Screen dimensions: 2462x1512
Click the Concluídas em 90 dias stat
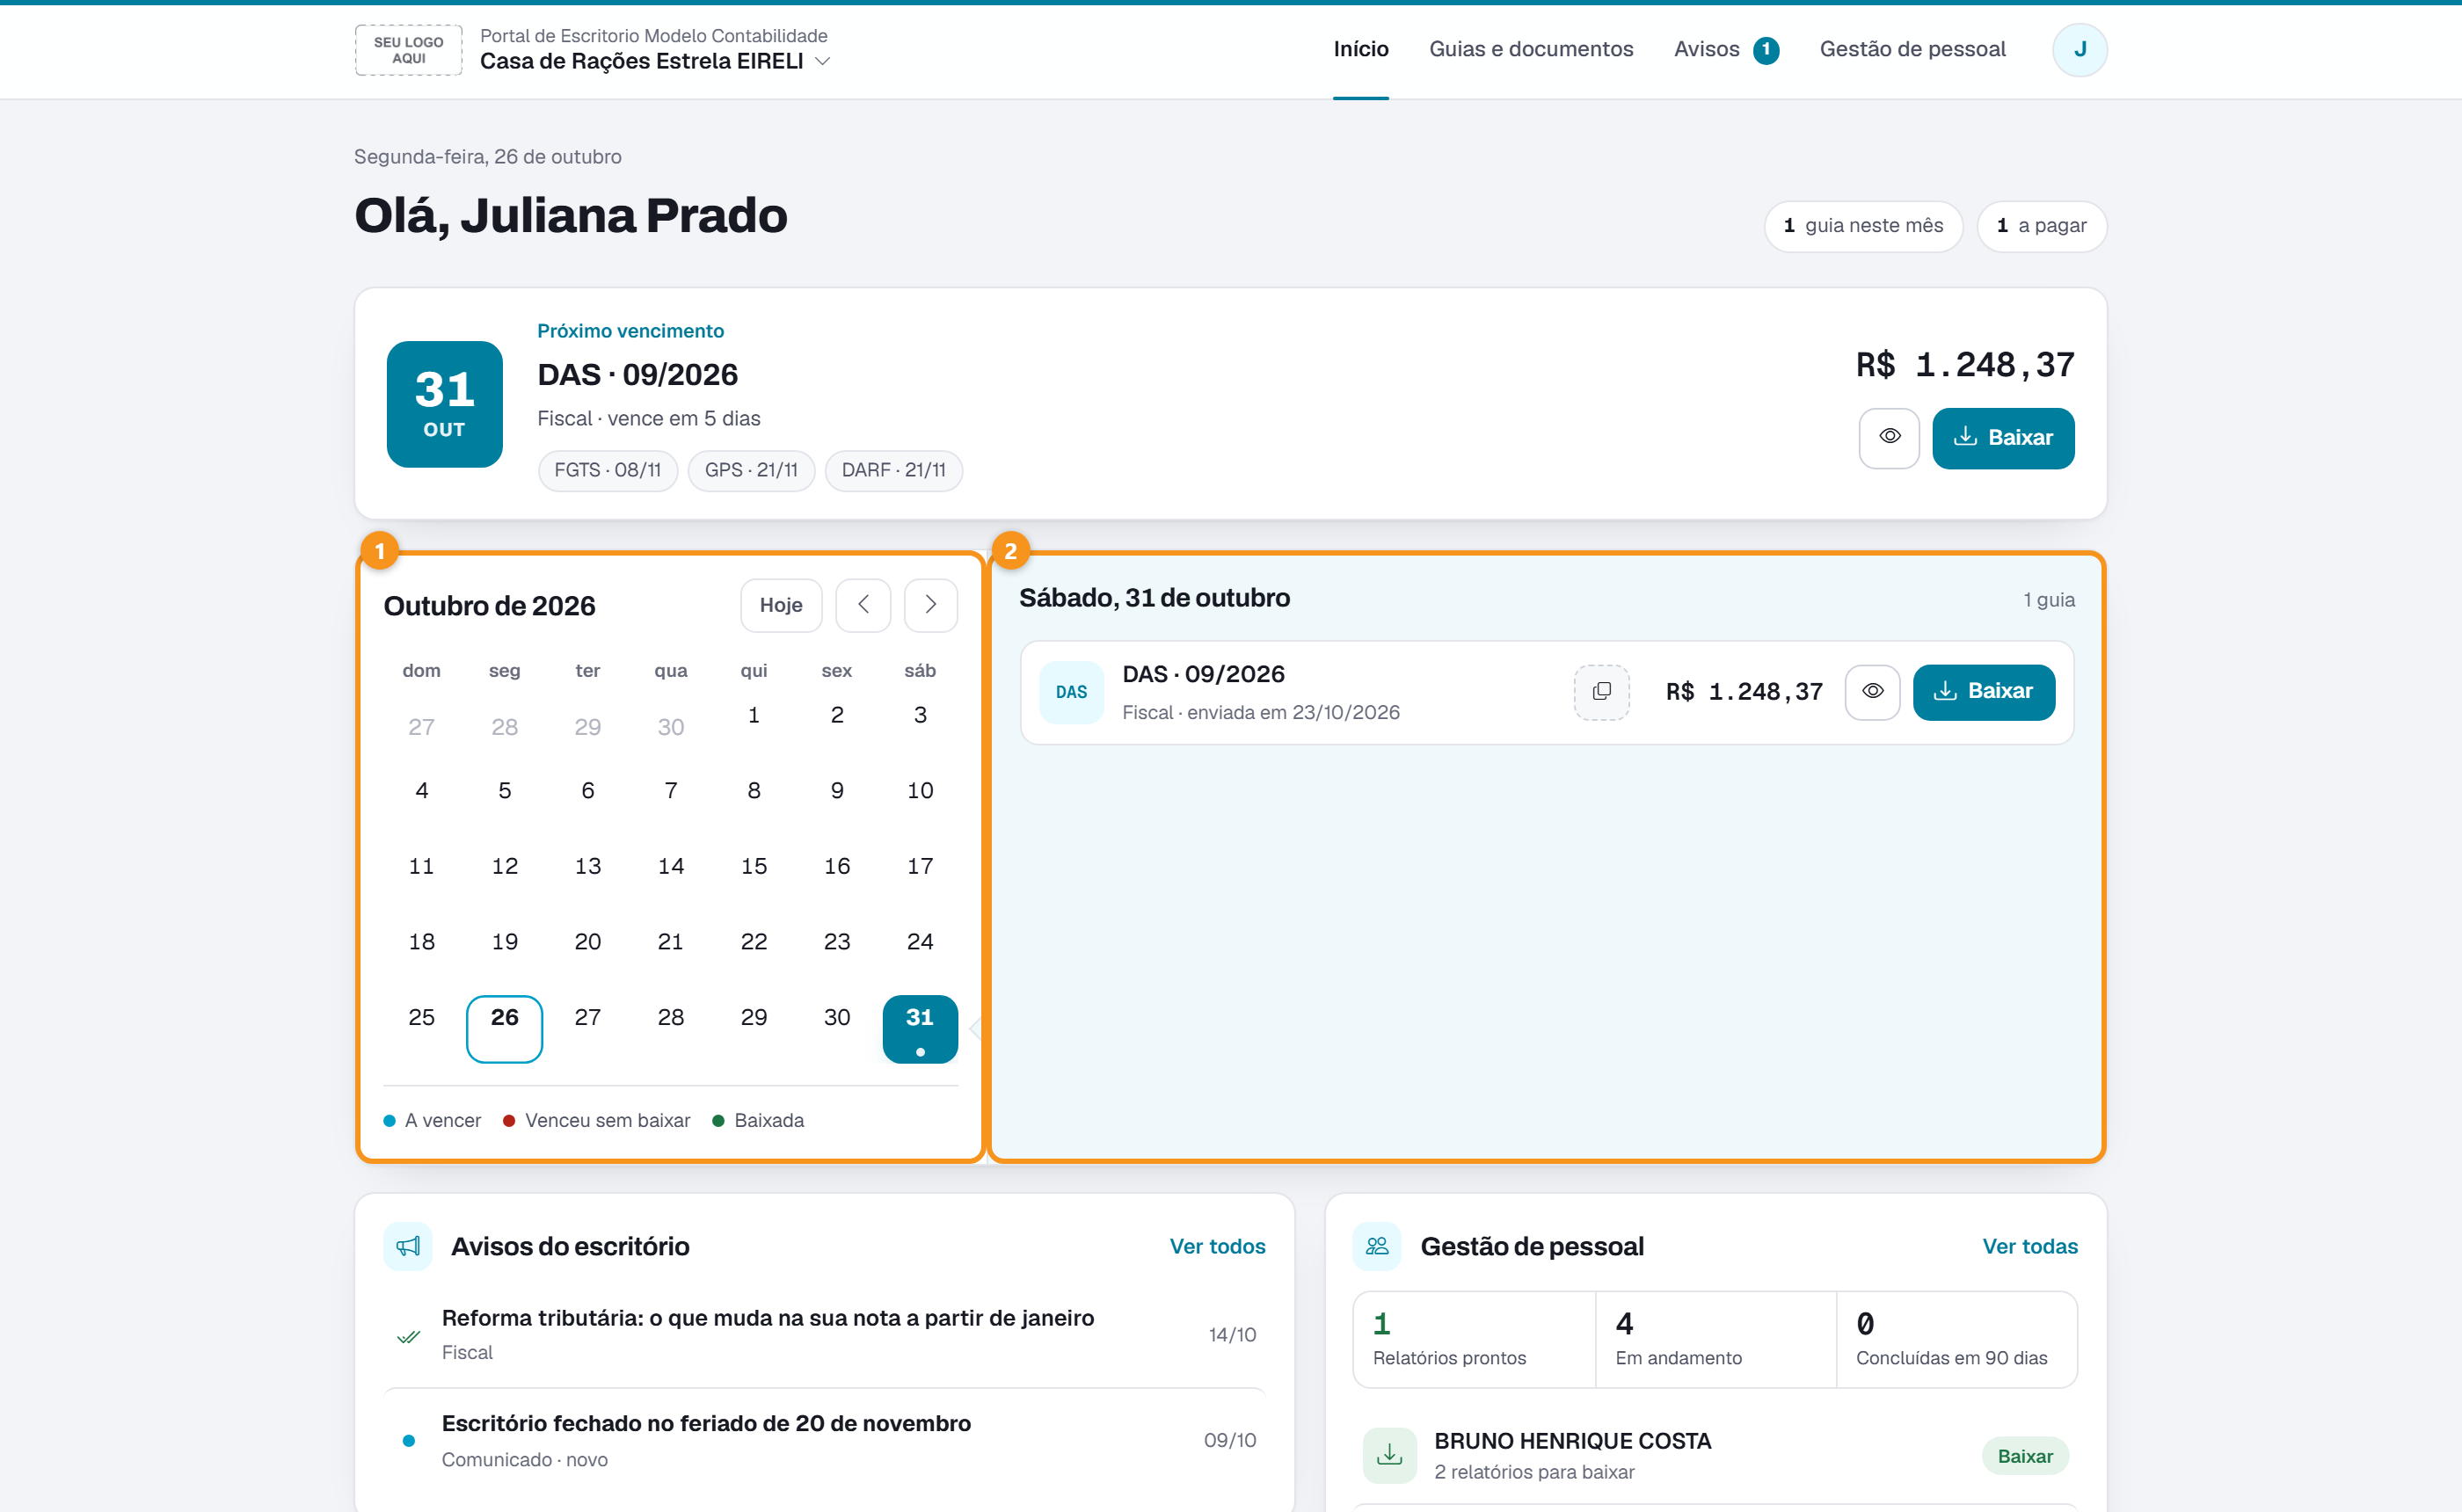1956,1339
